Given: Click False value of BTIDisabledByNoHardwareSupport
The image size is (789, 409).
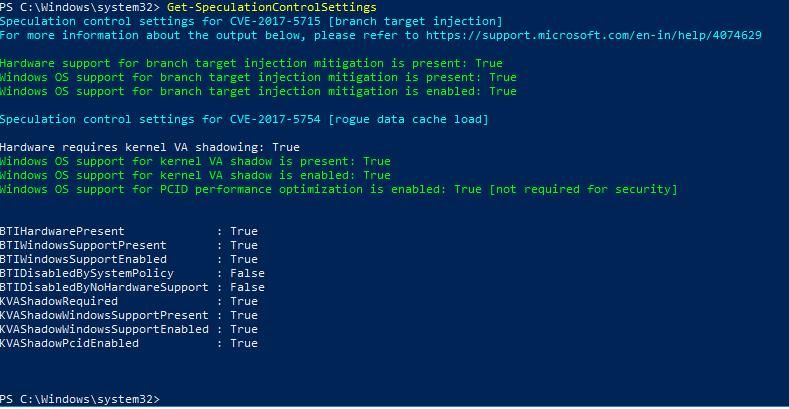Looking at the screenshot, I should tap(247, 287).
